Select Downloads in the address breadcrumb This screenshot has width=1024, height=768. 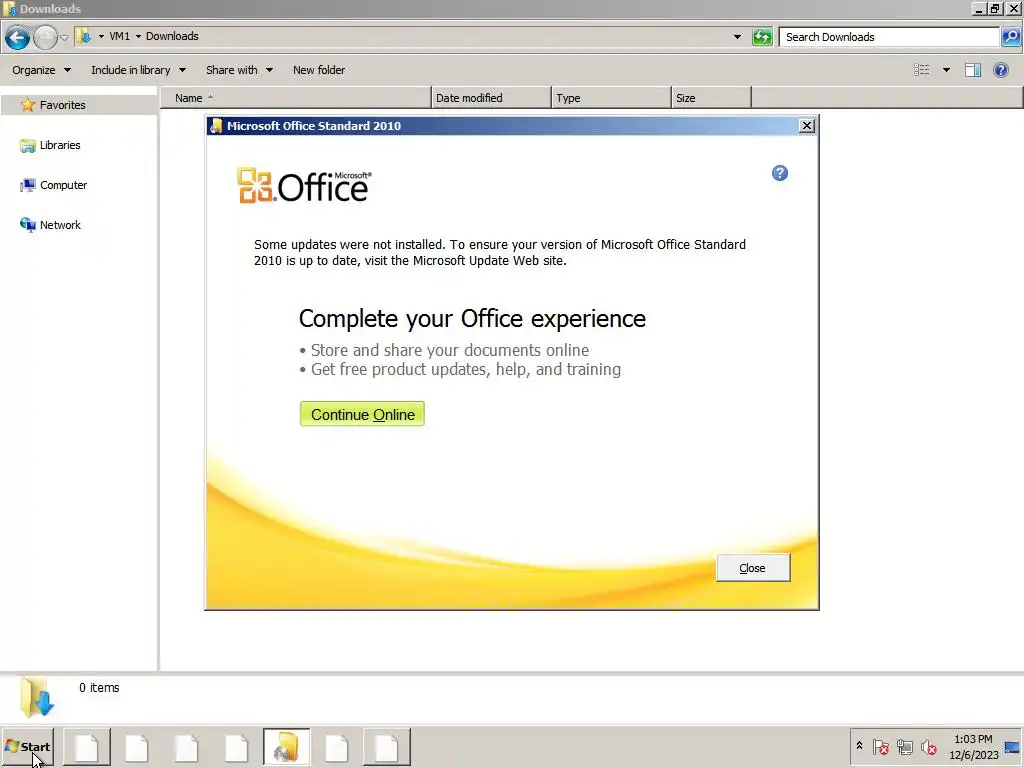click(x=172, y=36)
